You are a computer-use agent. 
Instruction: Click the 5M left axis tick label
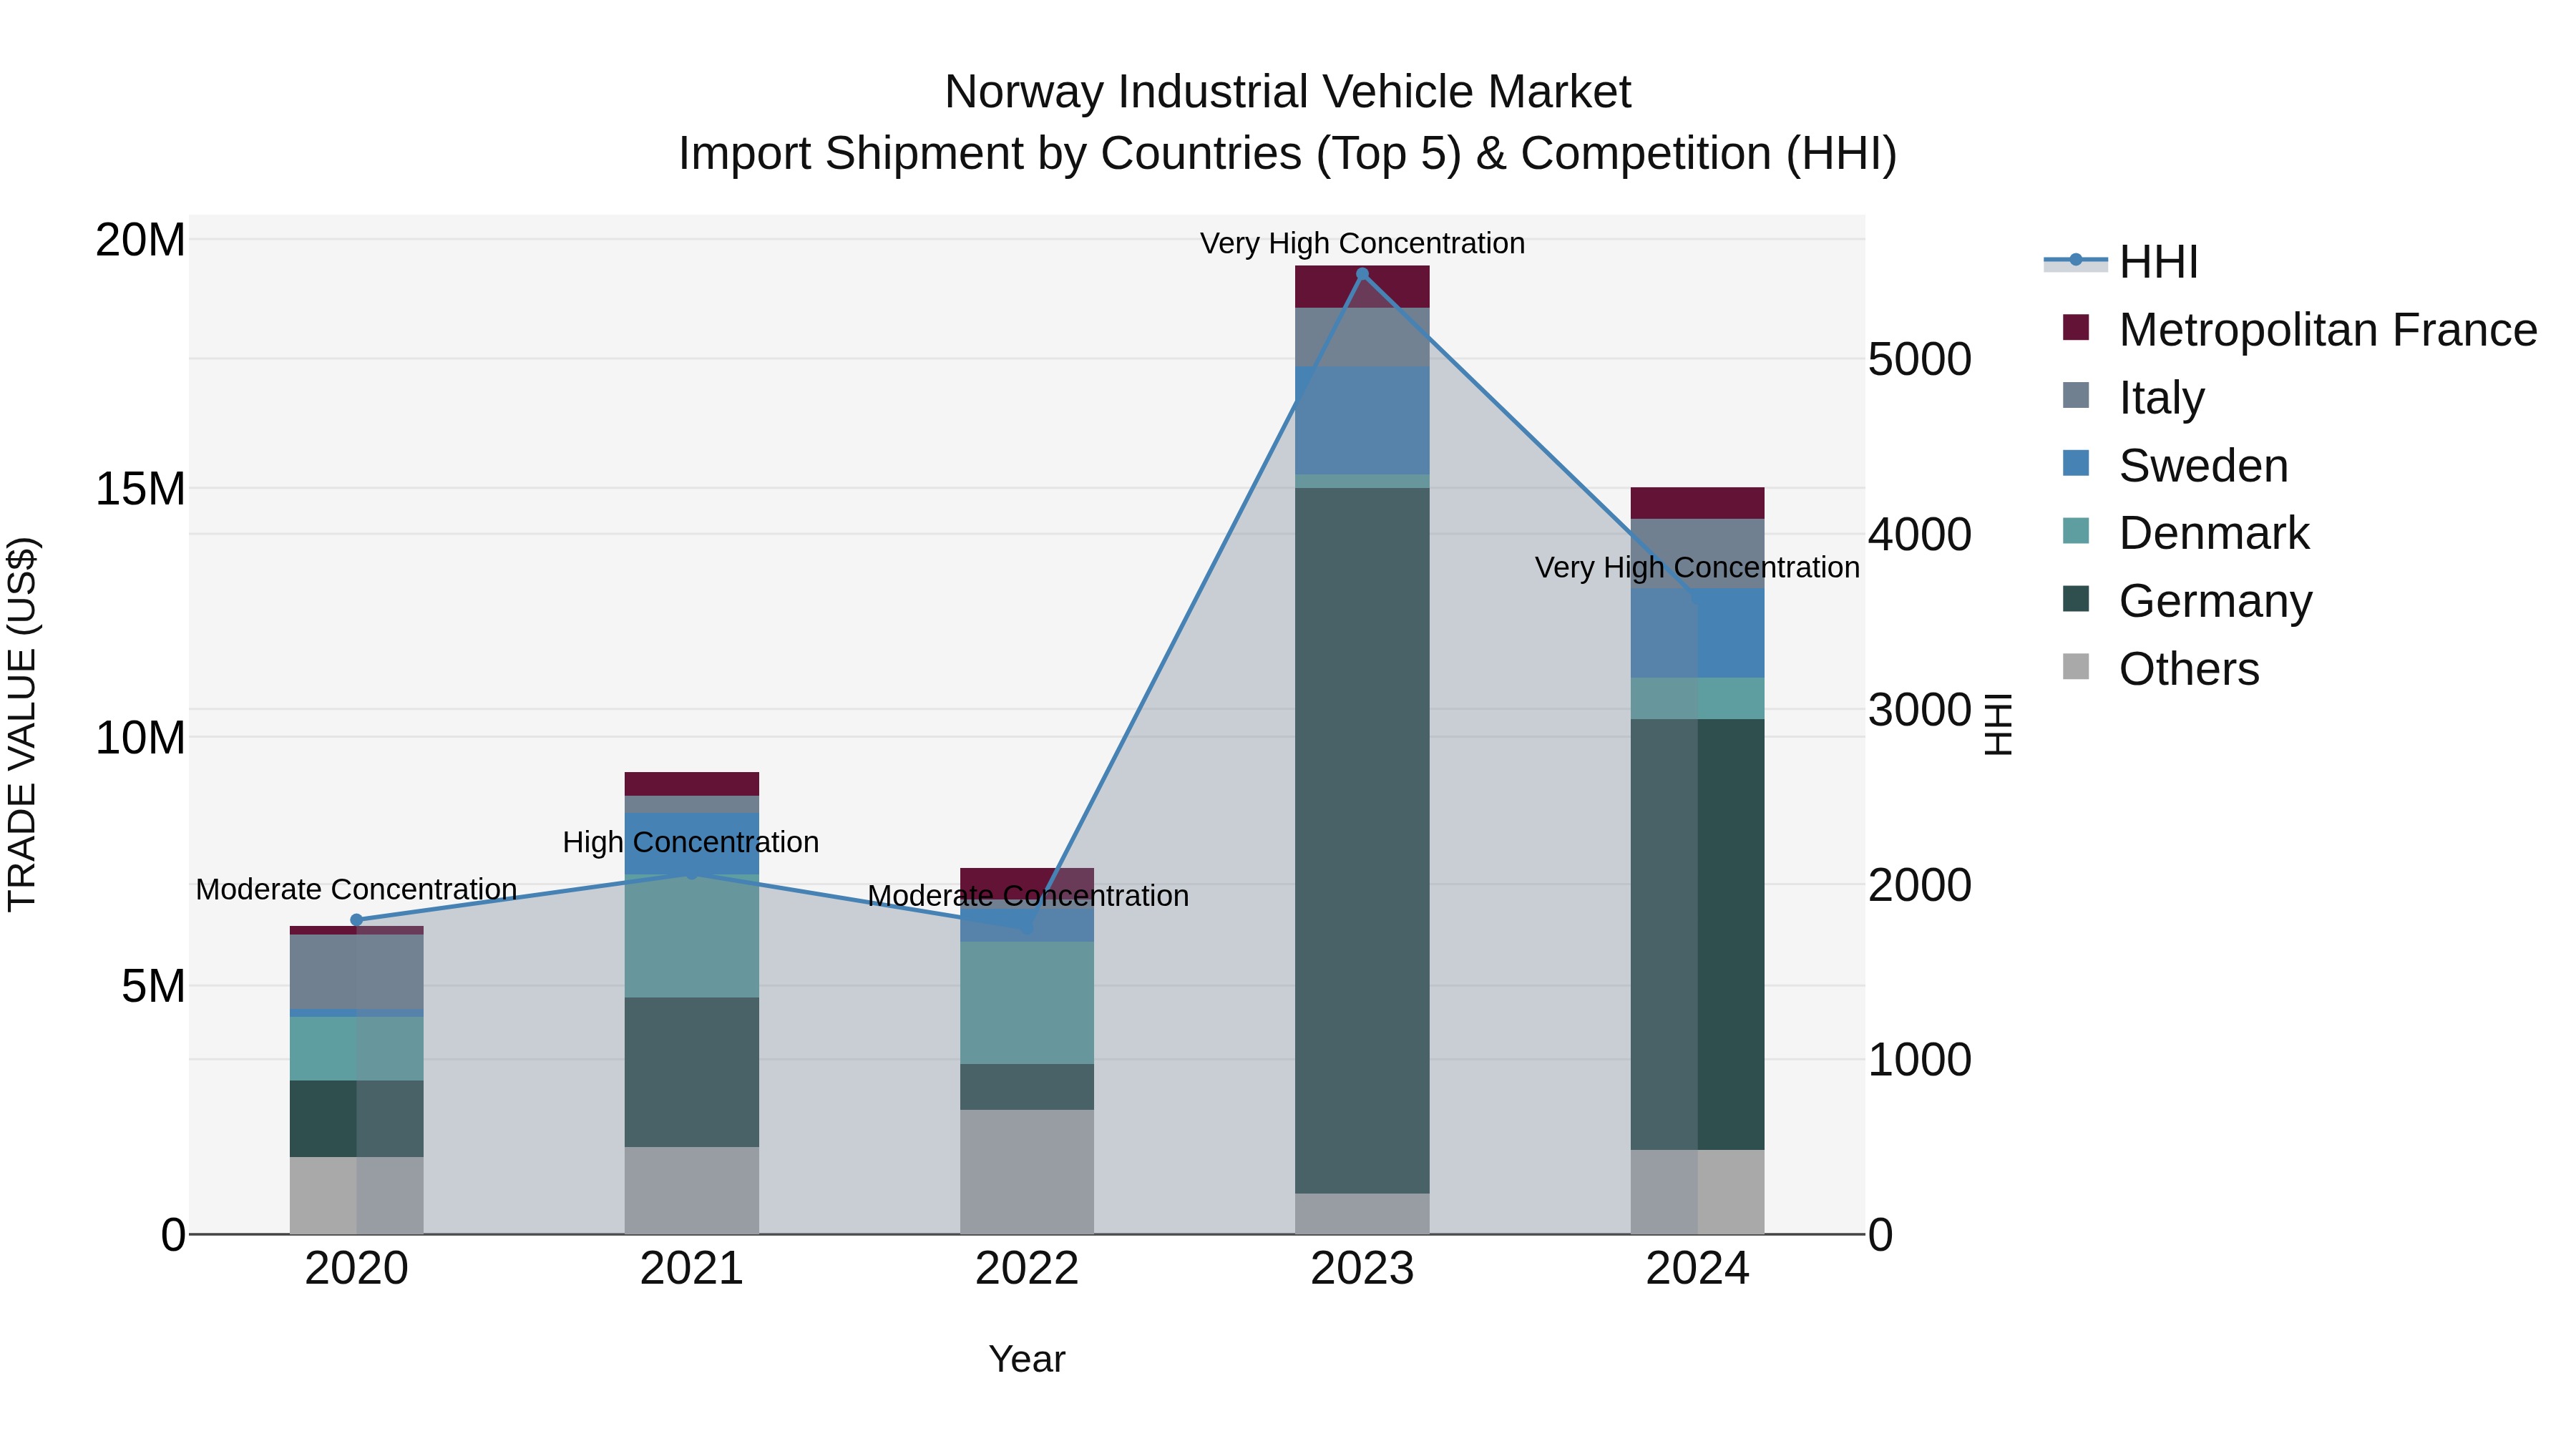(x=153, y=986)
